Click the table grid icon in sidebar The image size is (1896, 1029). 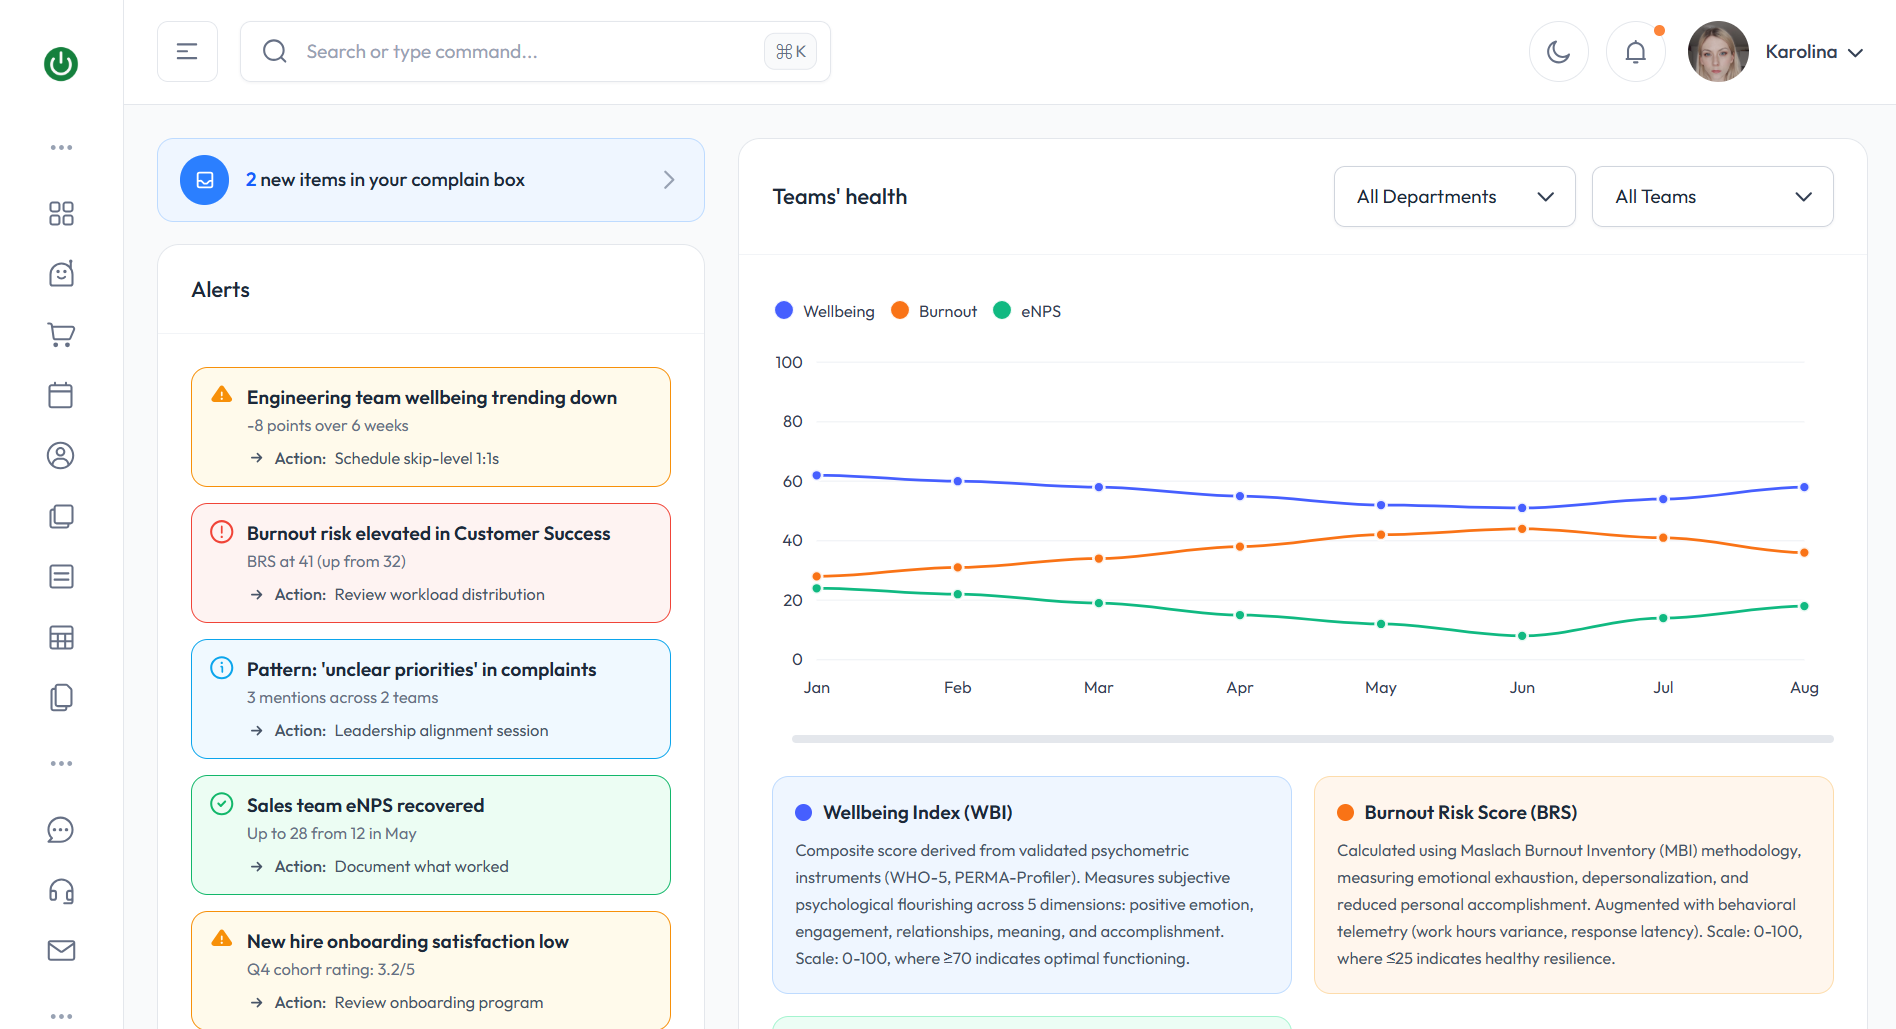61,637
